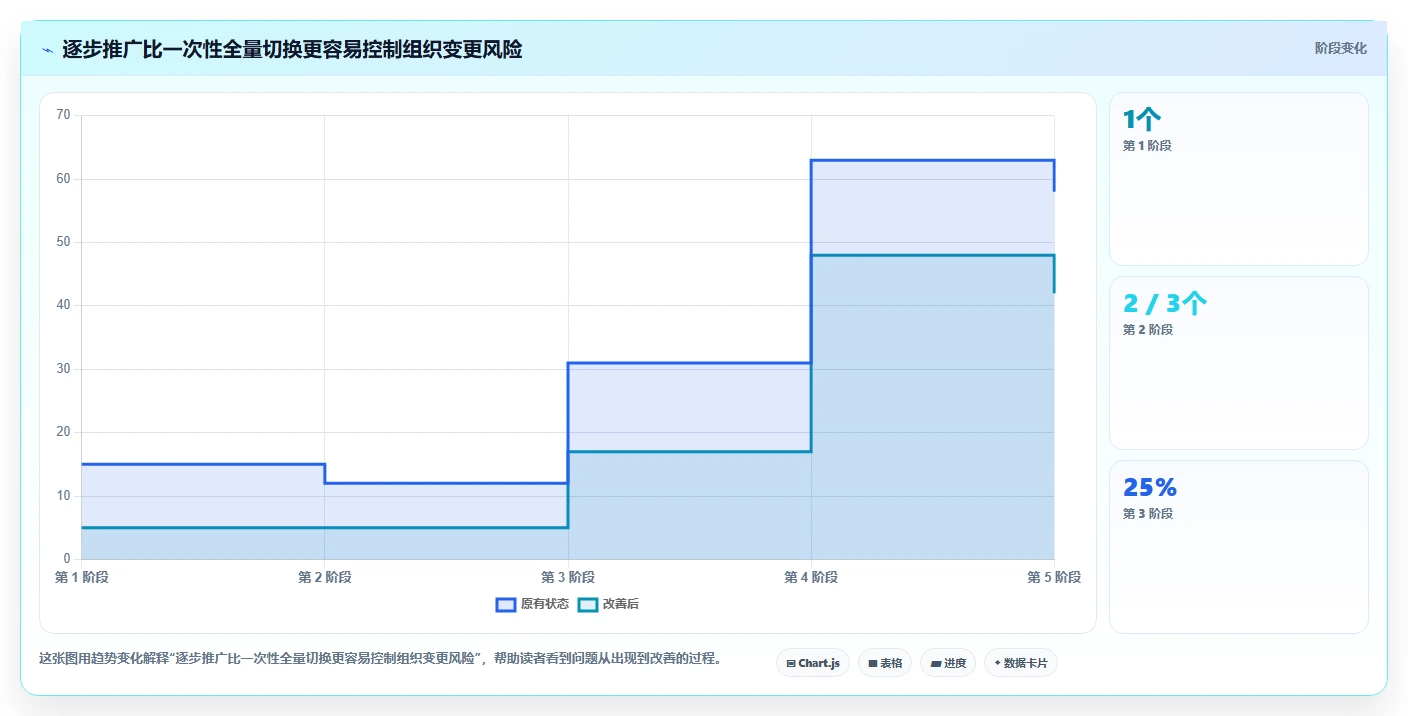Viewport: 1408px width, 716px height.
Task: Click the lightning icon beside the title
Action: 47,50
